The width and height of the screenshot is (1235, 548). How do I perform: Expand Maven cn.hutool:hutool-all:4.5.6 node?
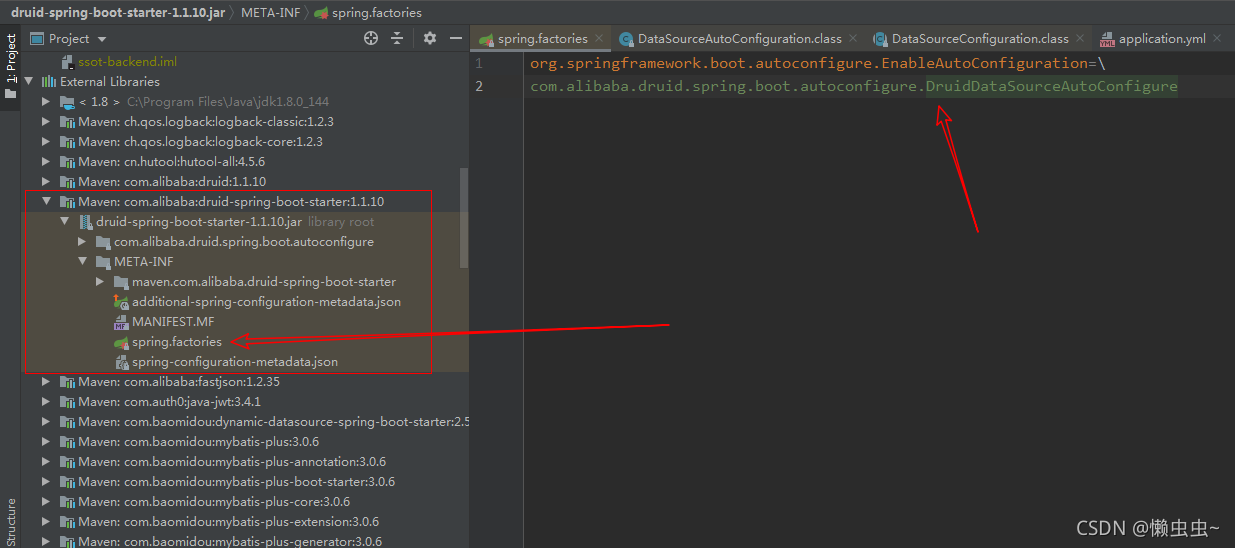click(x=47, y=162)
